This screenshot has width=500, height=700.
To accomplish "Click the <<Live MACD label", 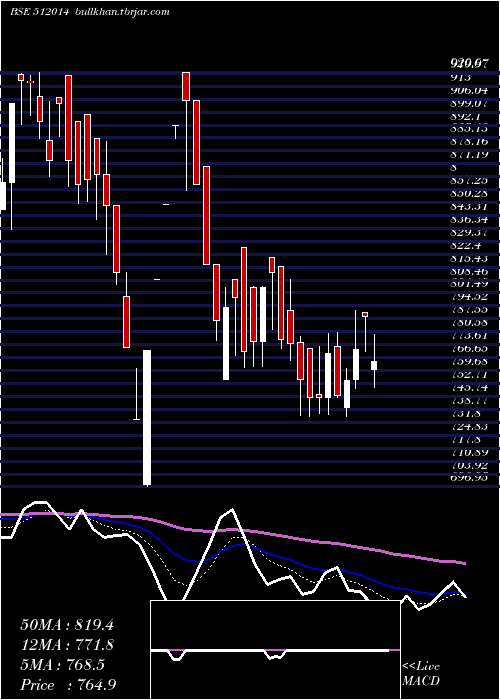I will point(421,674).
